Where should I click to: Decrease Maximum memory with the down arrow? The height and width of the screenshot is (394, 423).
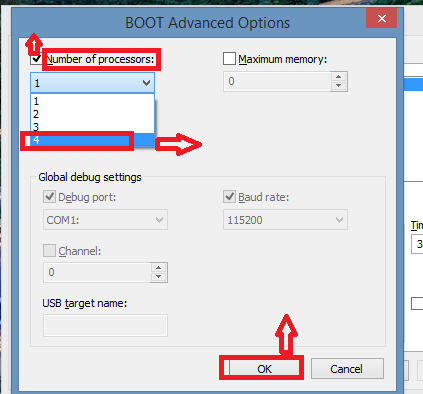click(x=339, y=86)
